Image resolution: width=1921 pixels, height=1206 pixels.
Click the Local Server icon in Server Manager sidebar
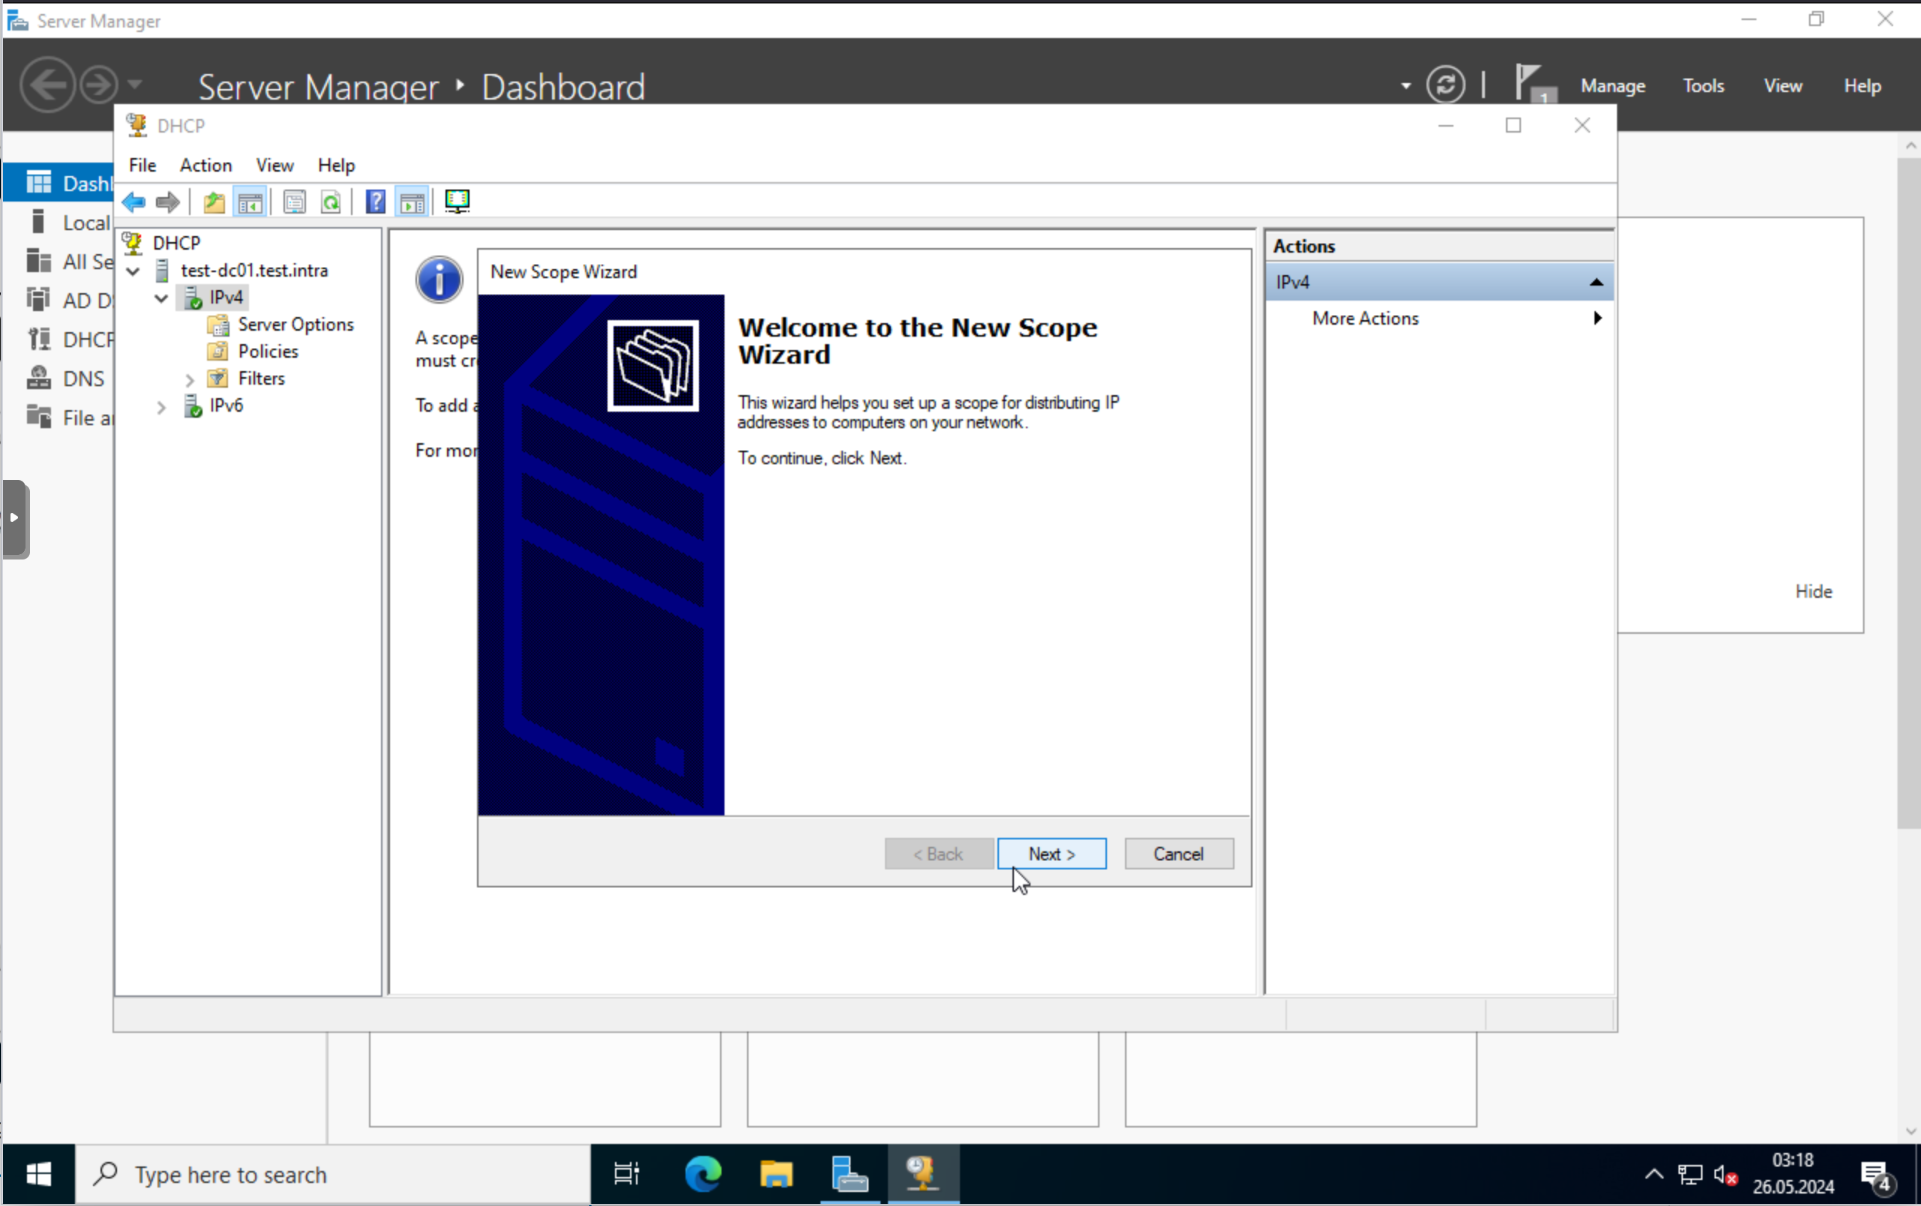(39, 222)
